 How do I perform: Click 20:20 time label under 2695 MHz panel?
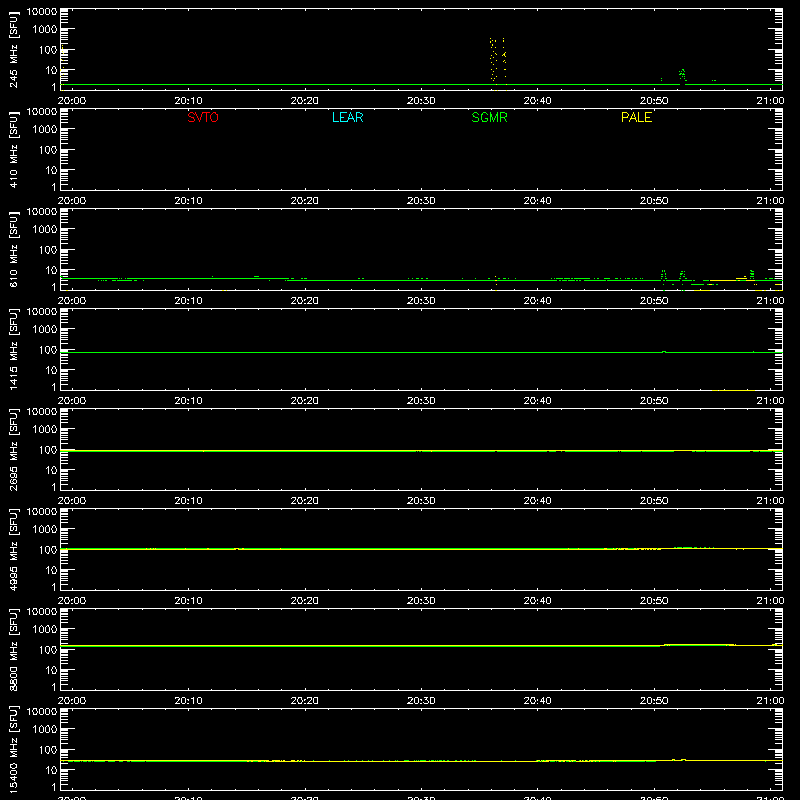(305, 501)
